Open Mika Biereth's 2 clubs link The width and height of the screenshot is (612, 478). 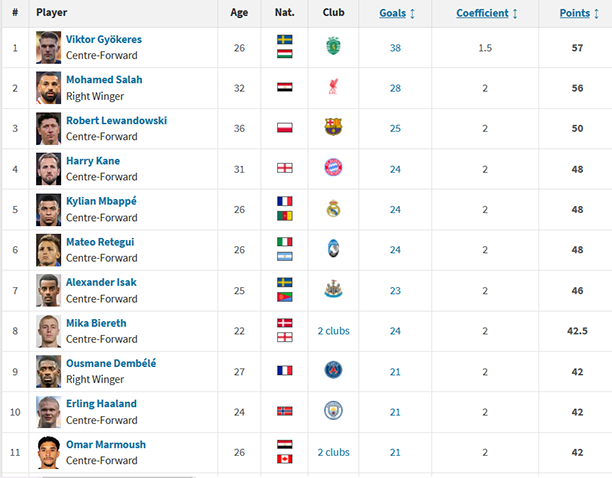[x=334, y=330]
